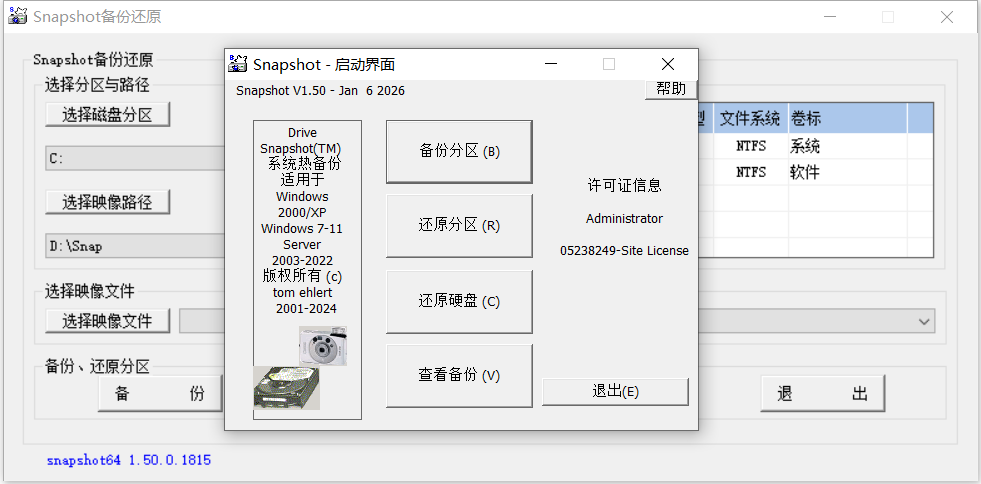This screenshot has width=981, height=484.
Task: Click the D:\Snap image path field
Action: pyautogui.click(x=135, y=246)
